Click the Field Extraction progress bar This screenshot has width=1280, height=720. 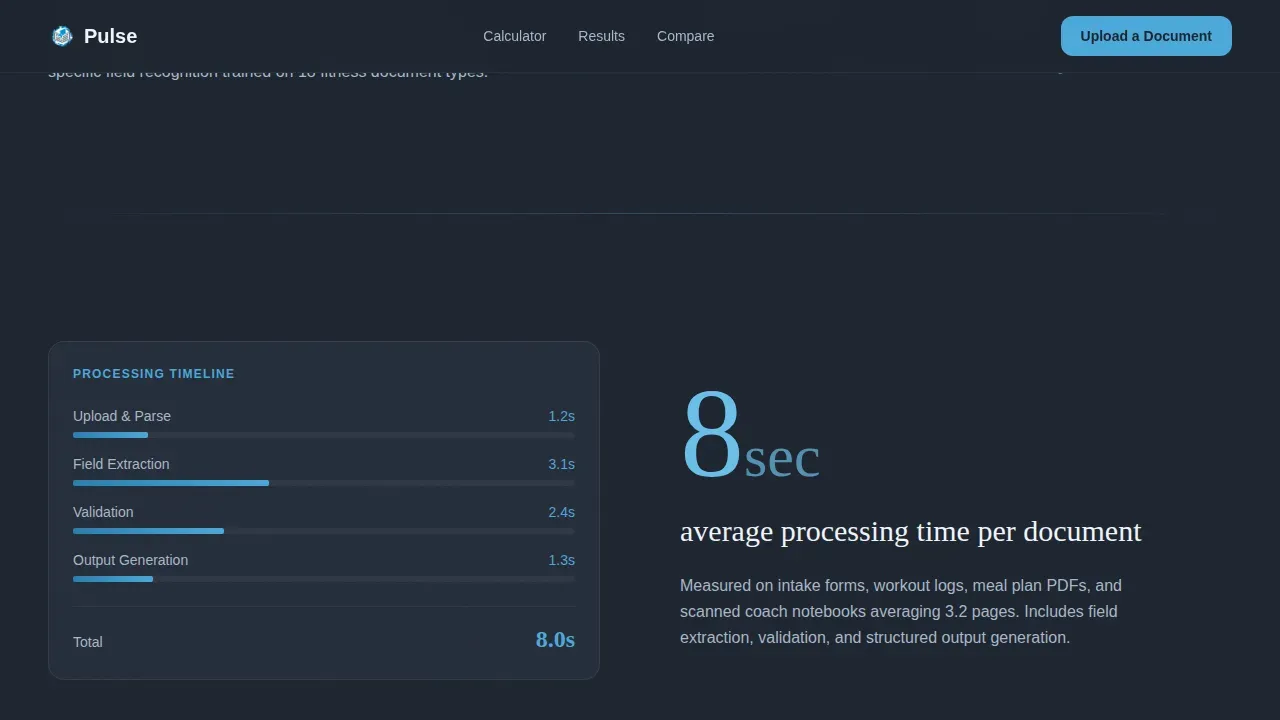point(324,483)
